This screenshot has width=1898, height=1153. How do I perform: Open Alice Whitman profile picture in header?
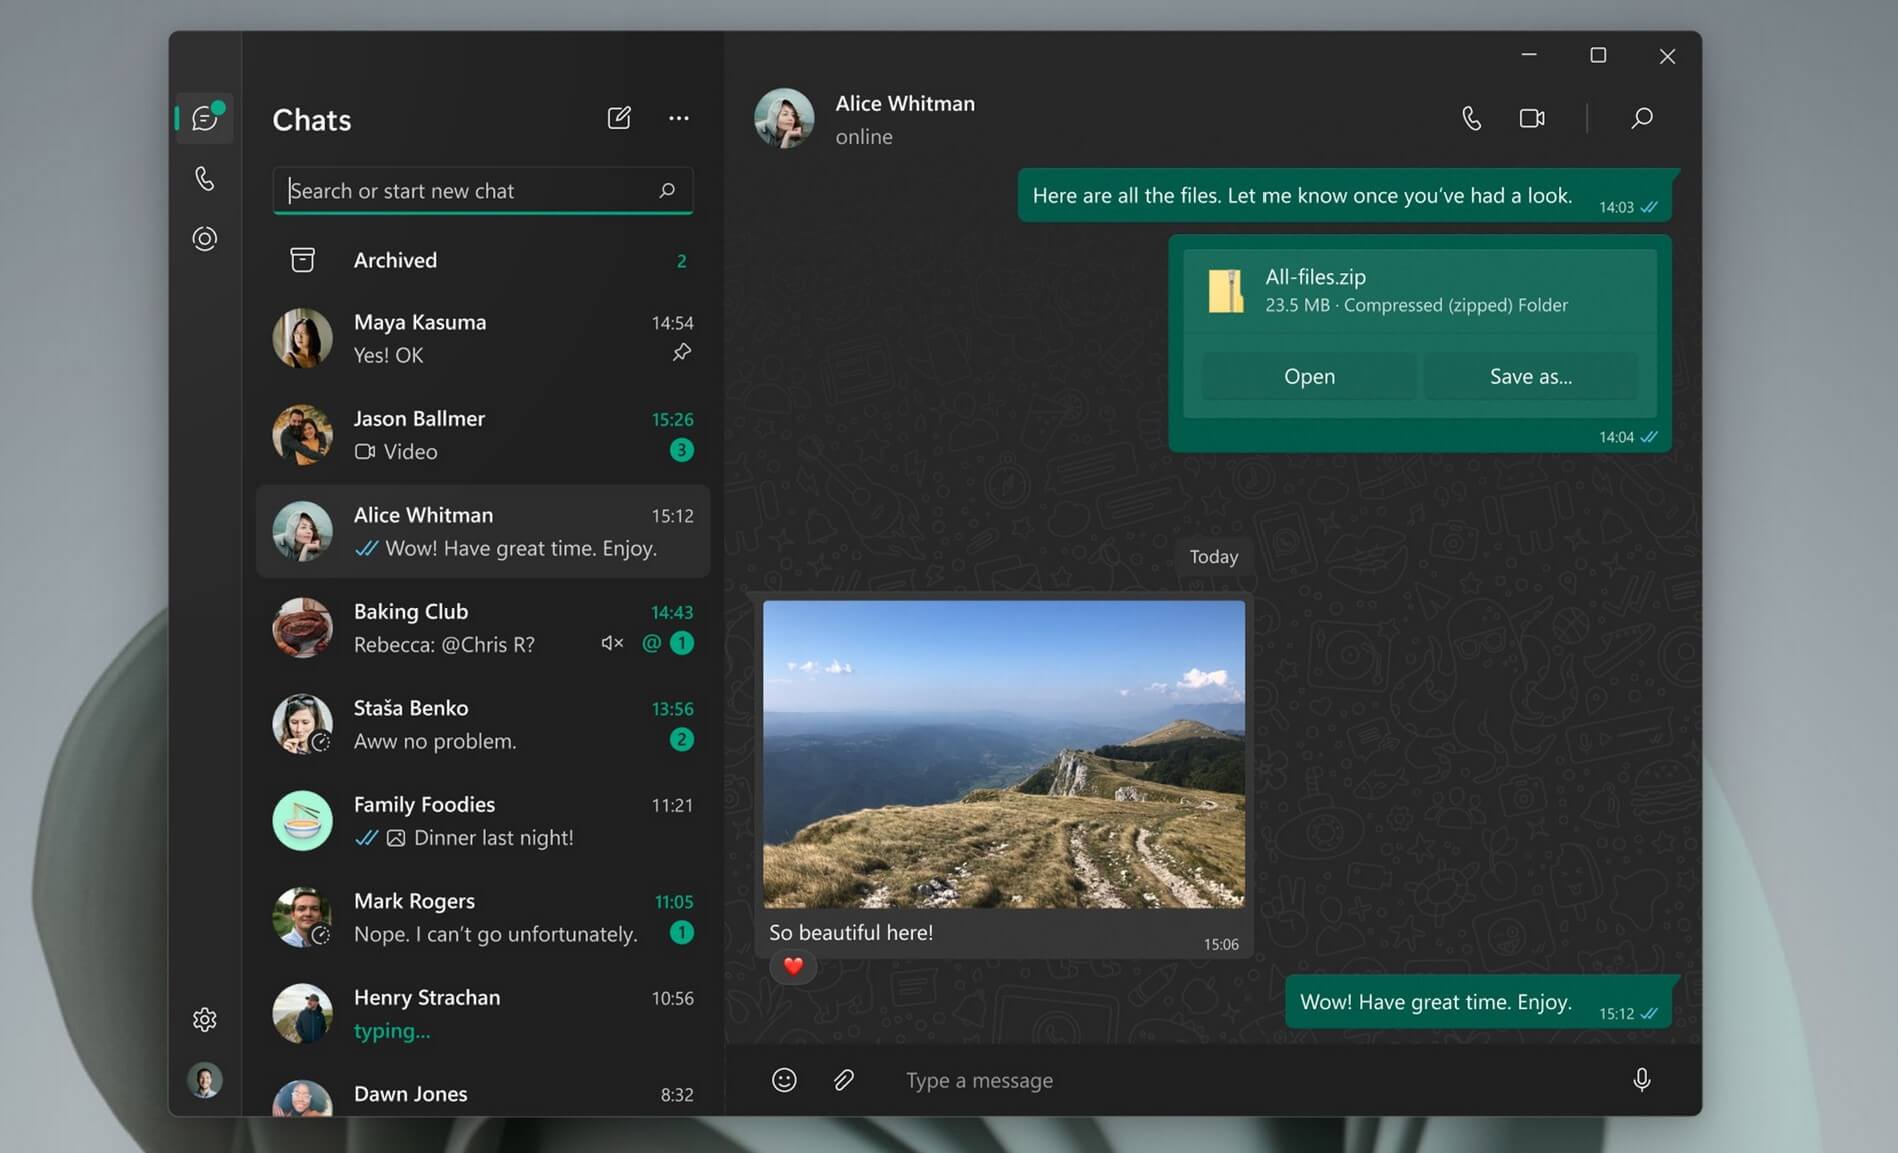pyautogui.click(x=784, y=118)
